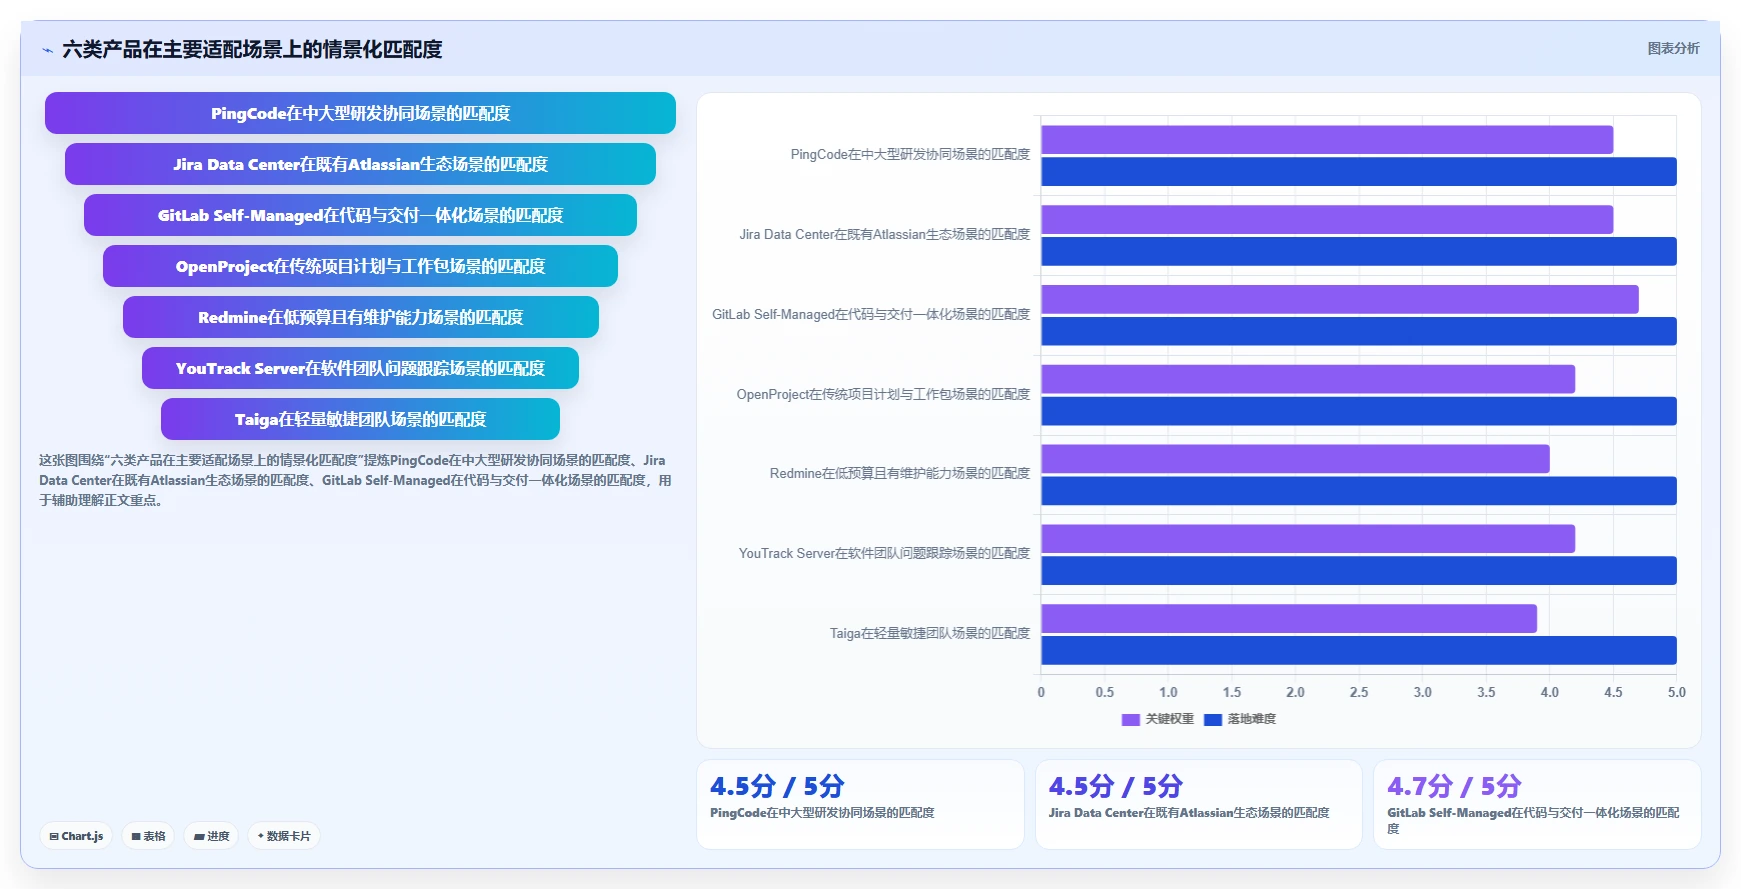Click GitLab Self-Managed's purple chart bar

coord(1340,300)
